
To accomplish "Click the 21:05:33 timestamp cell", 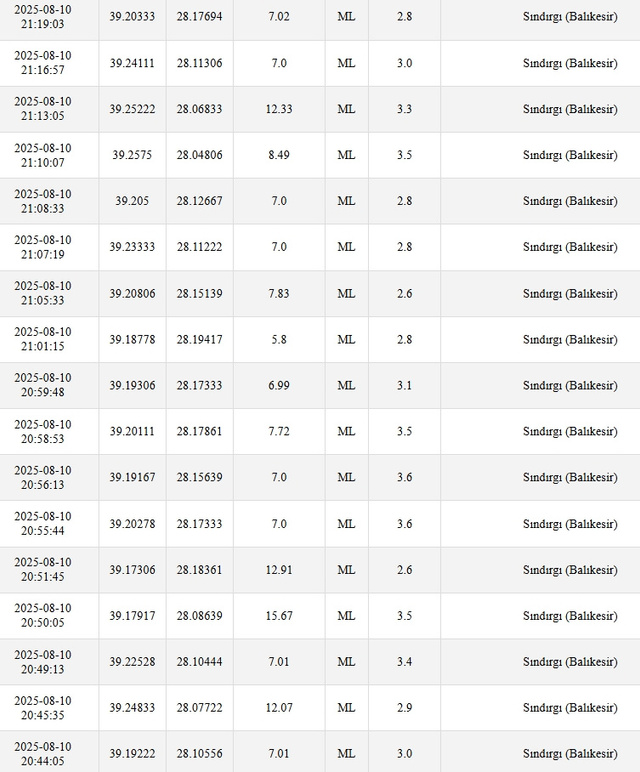I will (43, 293).
